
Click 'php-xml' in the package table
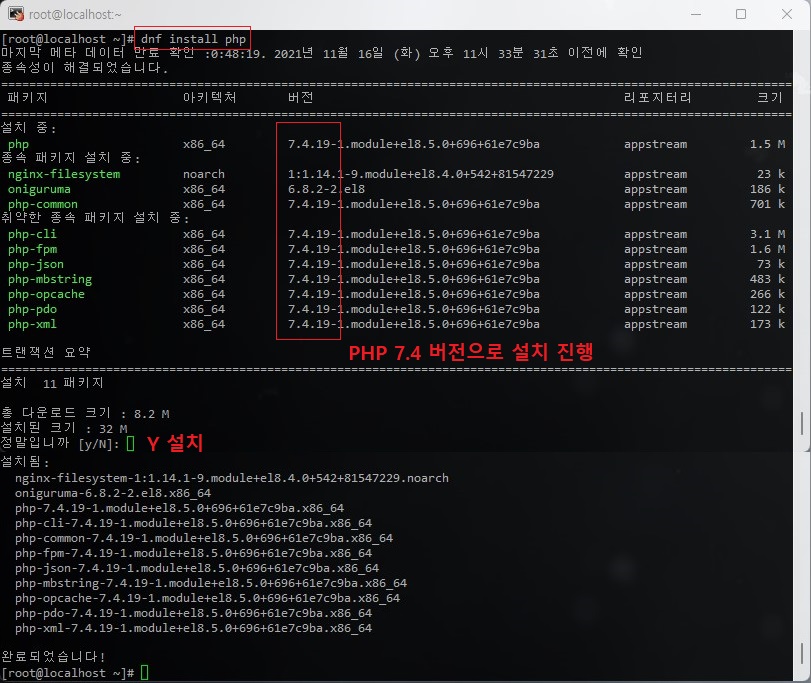pos(32,324)
